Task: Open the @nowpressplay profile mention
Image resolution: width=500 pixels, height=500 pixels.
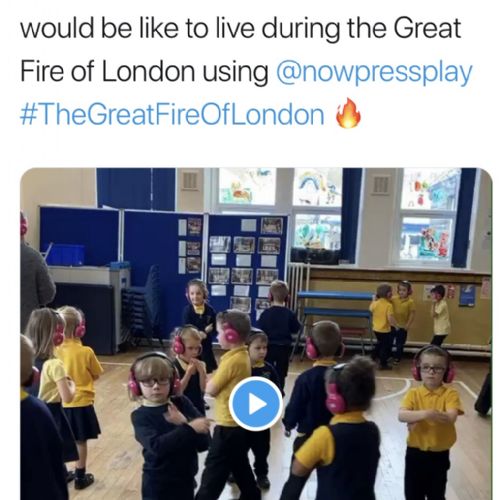Action: point(374,72)
